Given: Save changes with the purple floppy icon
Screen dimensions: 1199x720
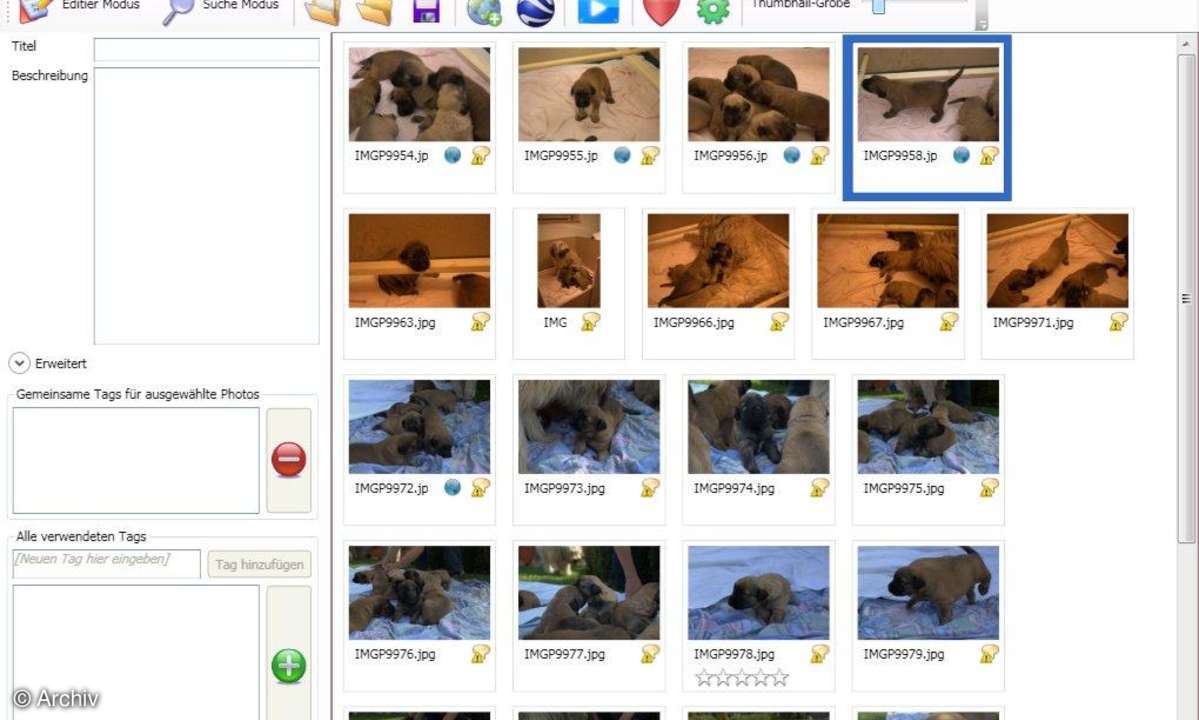Looking at the screenshot, I should tap(426, 11).
